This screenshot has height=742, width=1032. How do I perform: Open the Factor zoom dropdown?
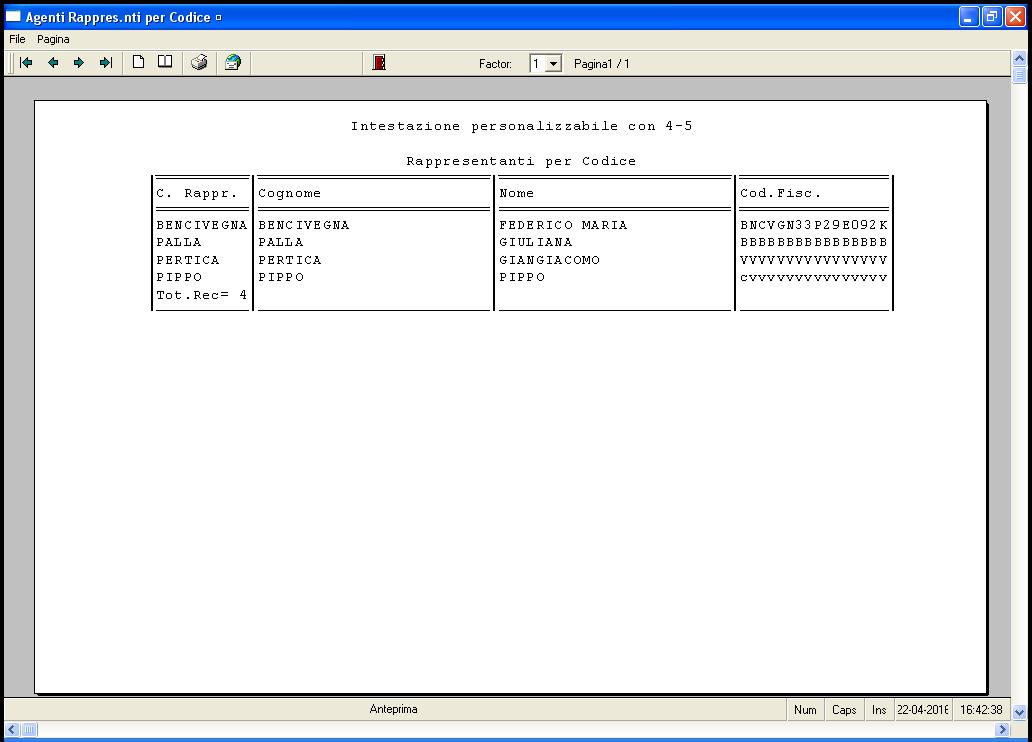click(553, 64)
